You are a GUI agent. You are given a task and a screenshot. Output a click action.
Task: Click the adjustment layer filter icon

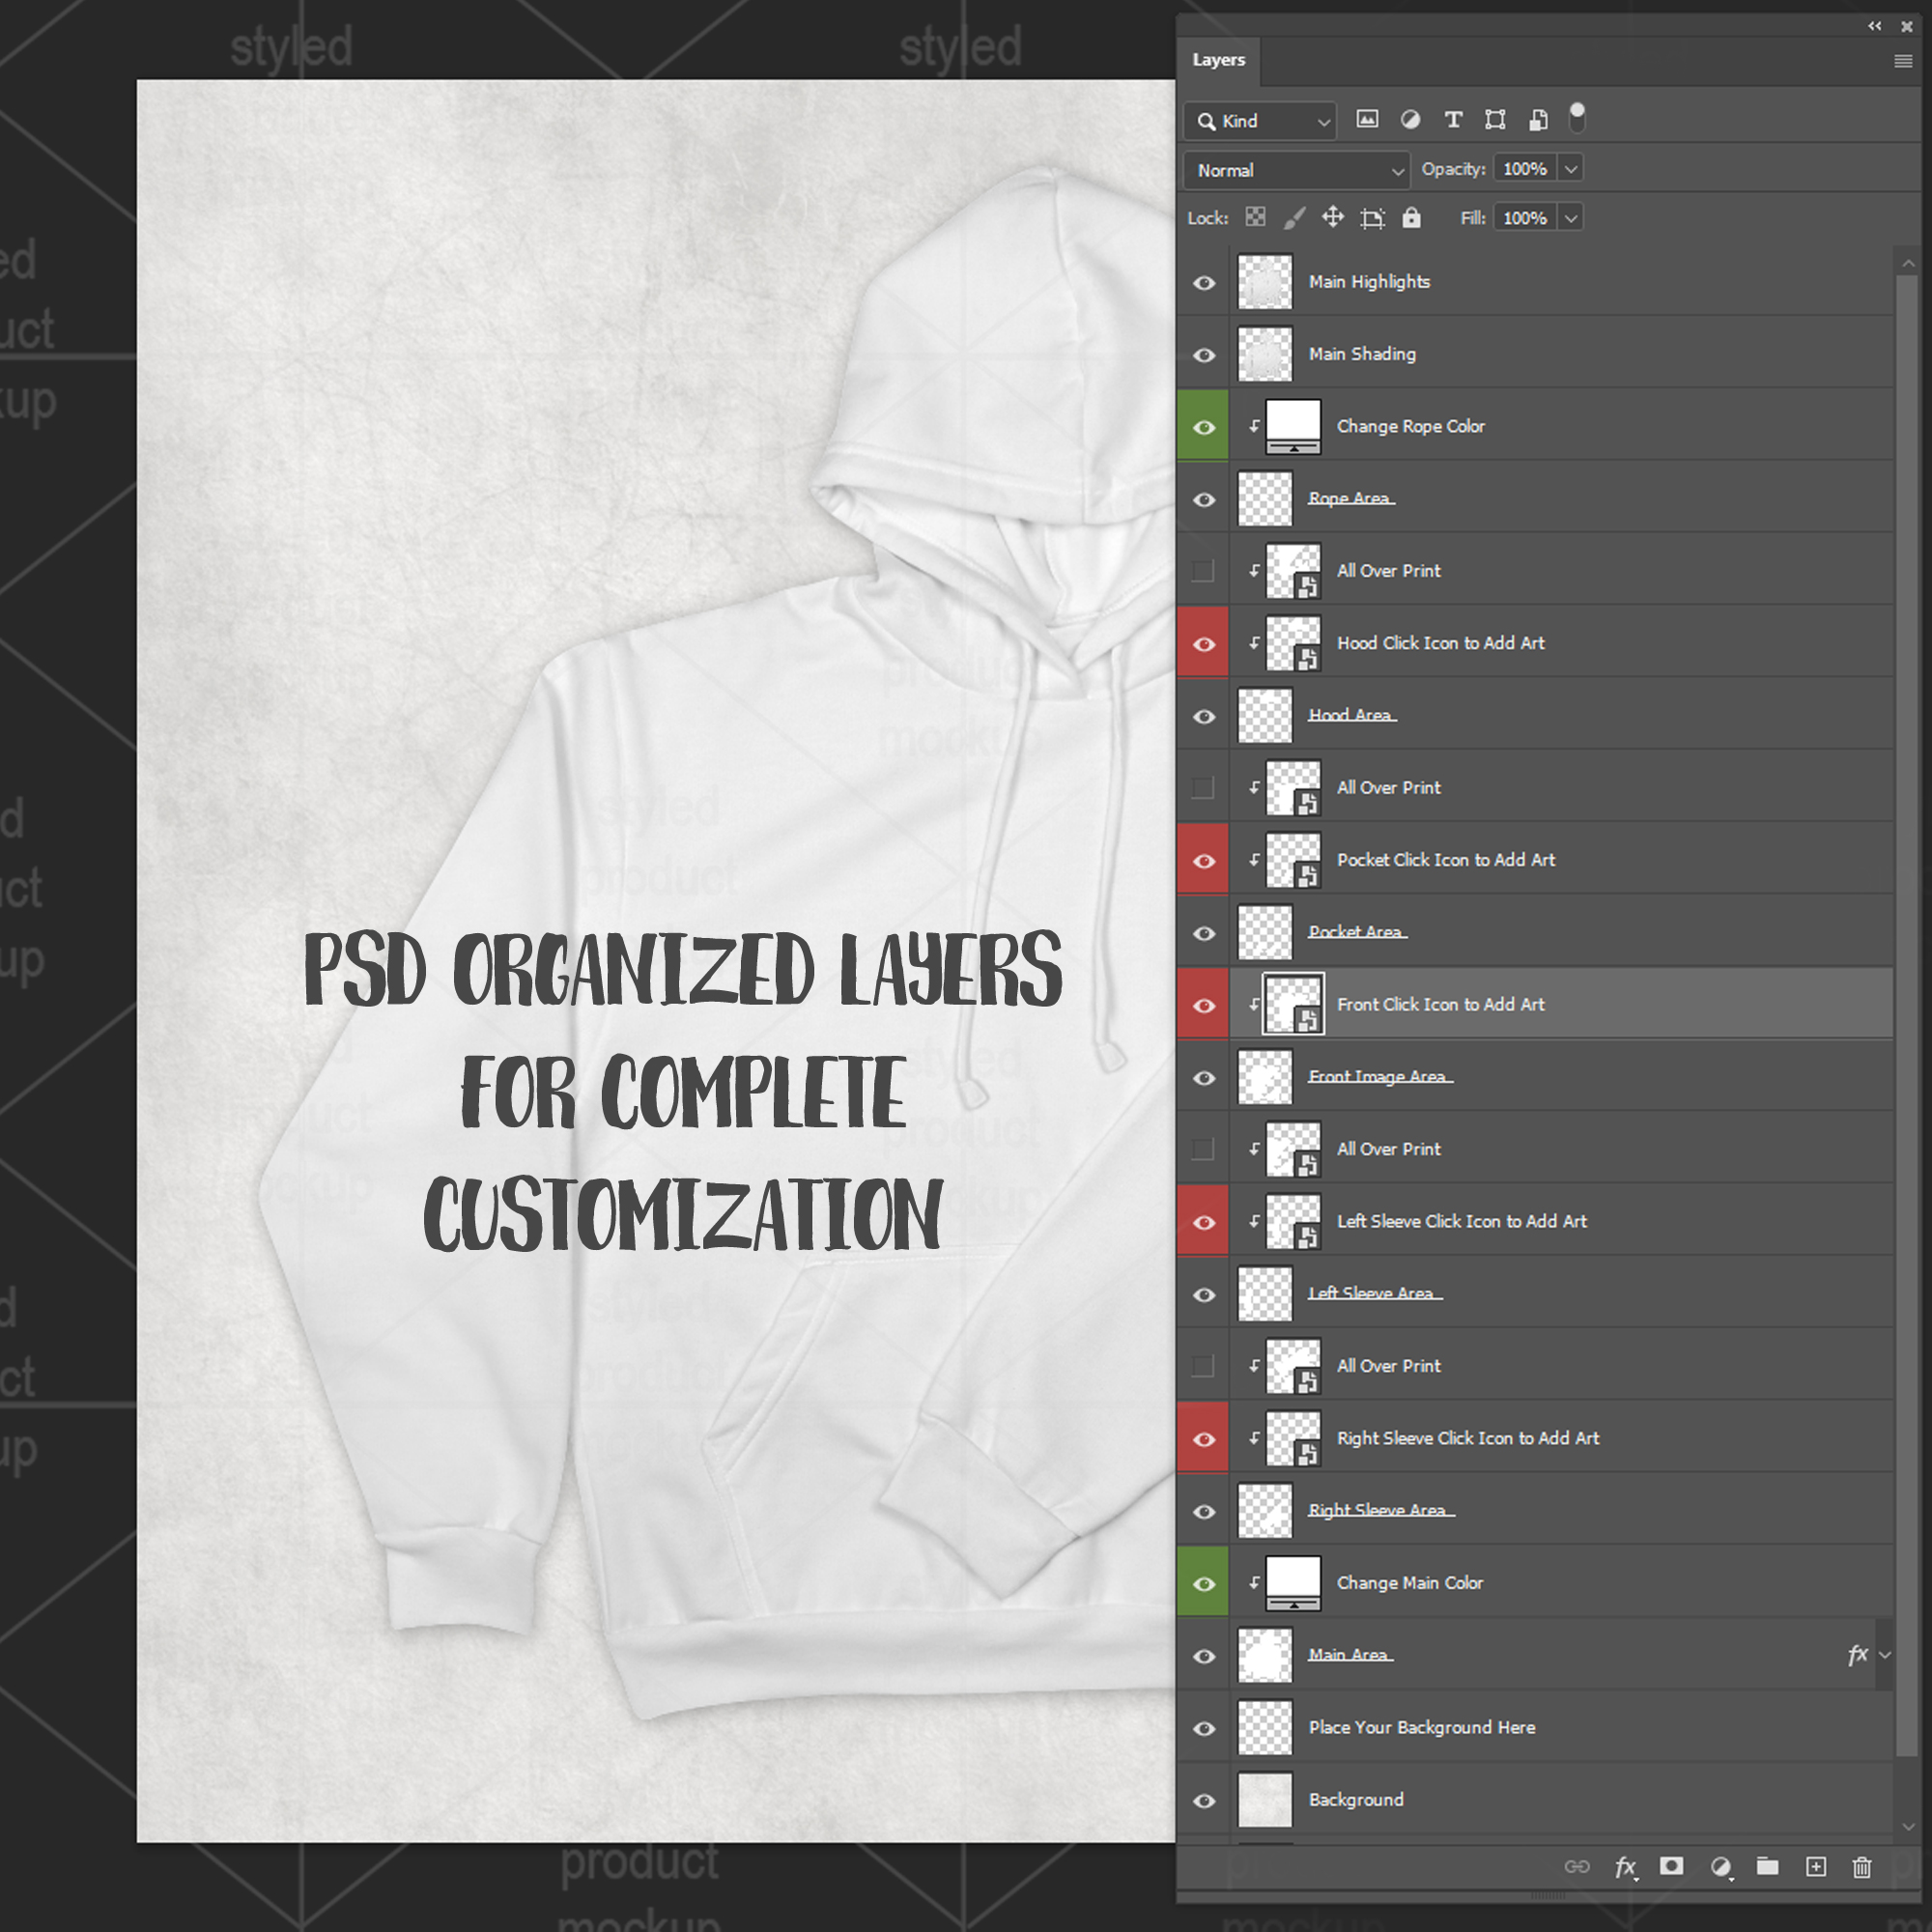click(x=1410, y=120)
